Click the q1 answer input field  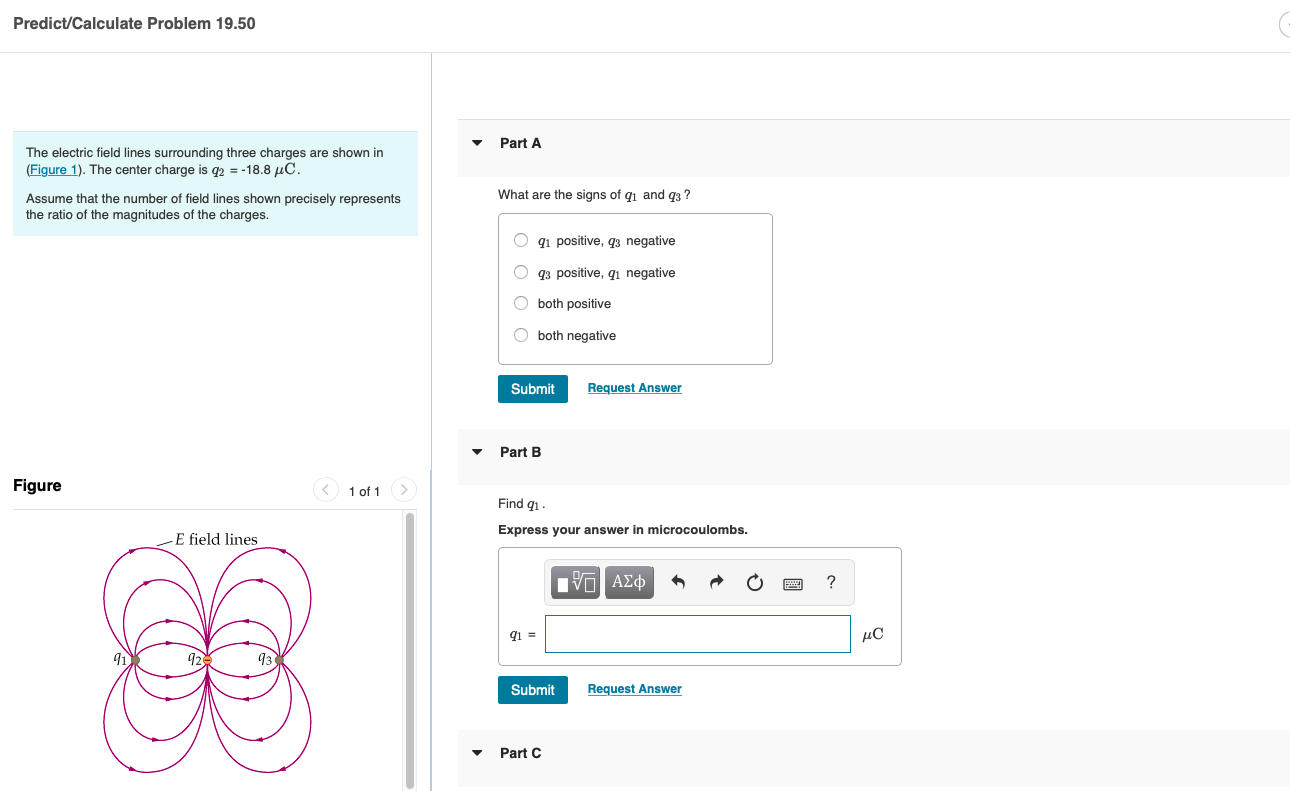point(698,634)
